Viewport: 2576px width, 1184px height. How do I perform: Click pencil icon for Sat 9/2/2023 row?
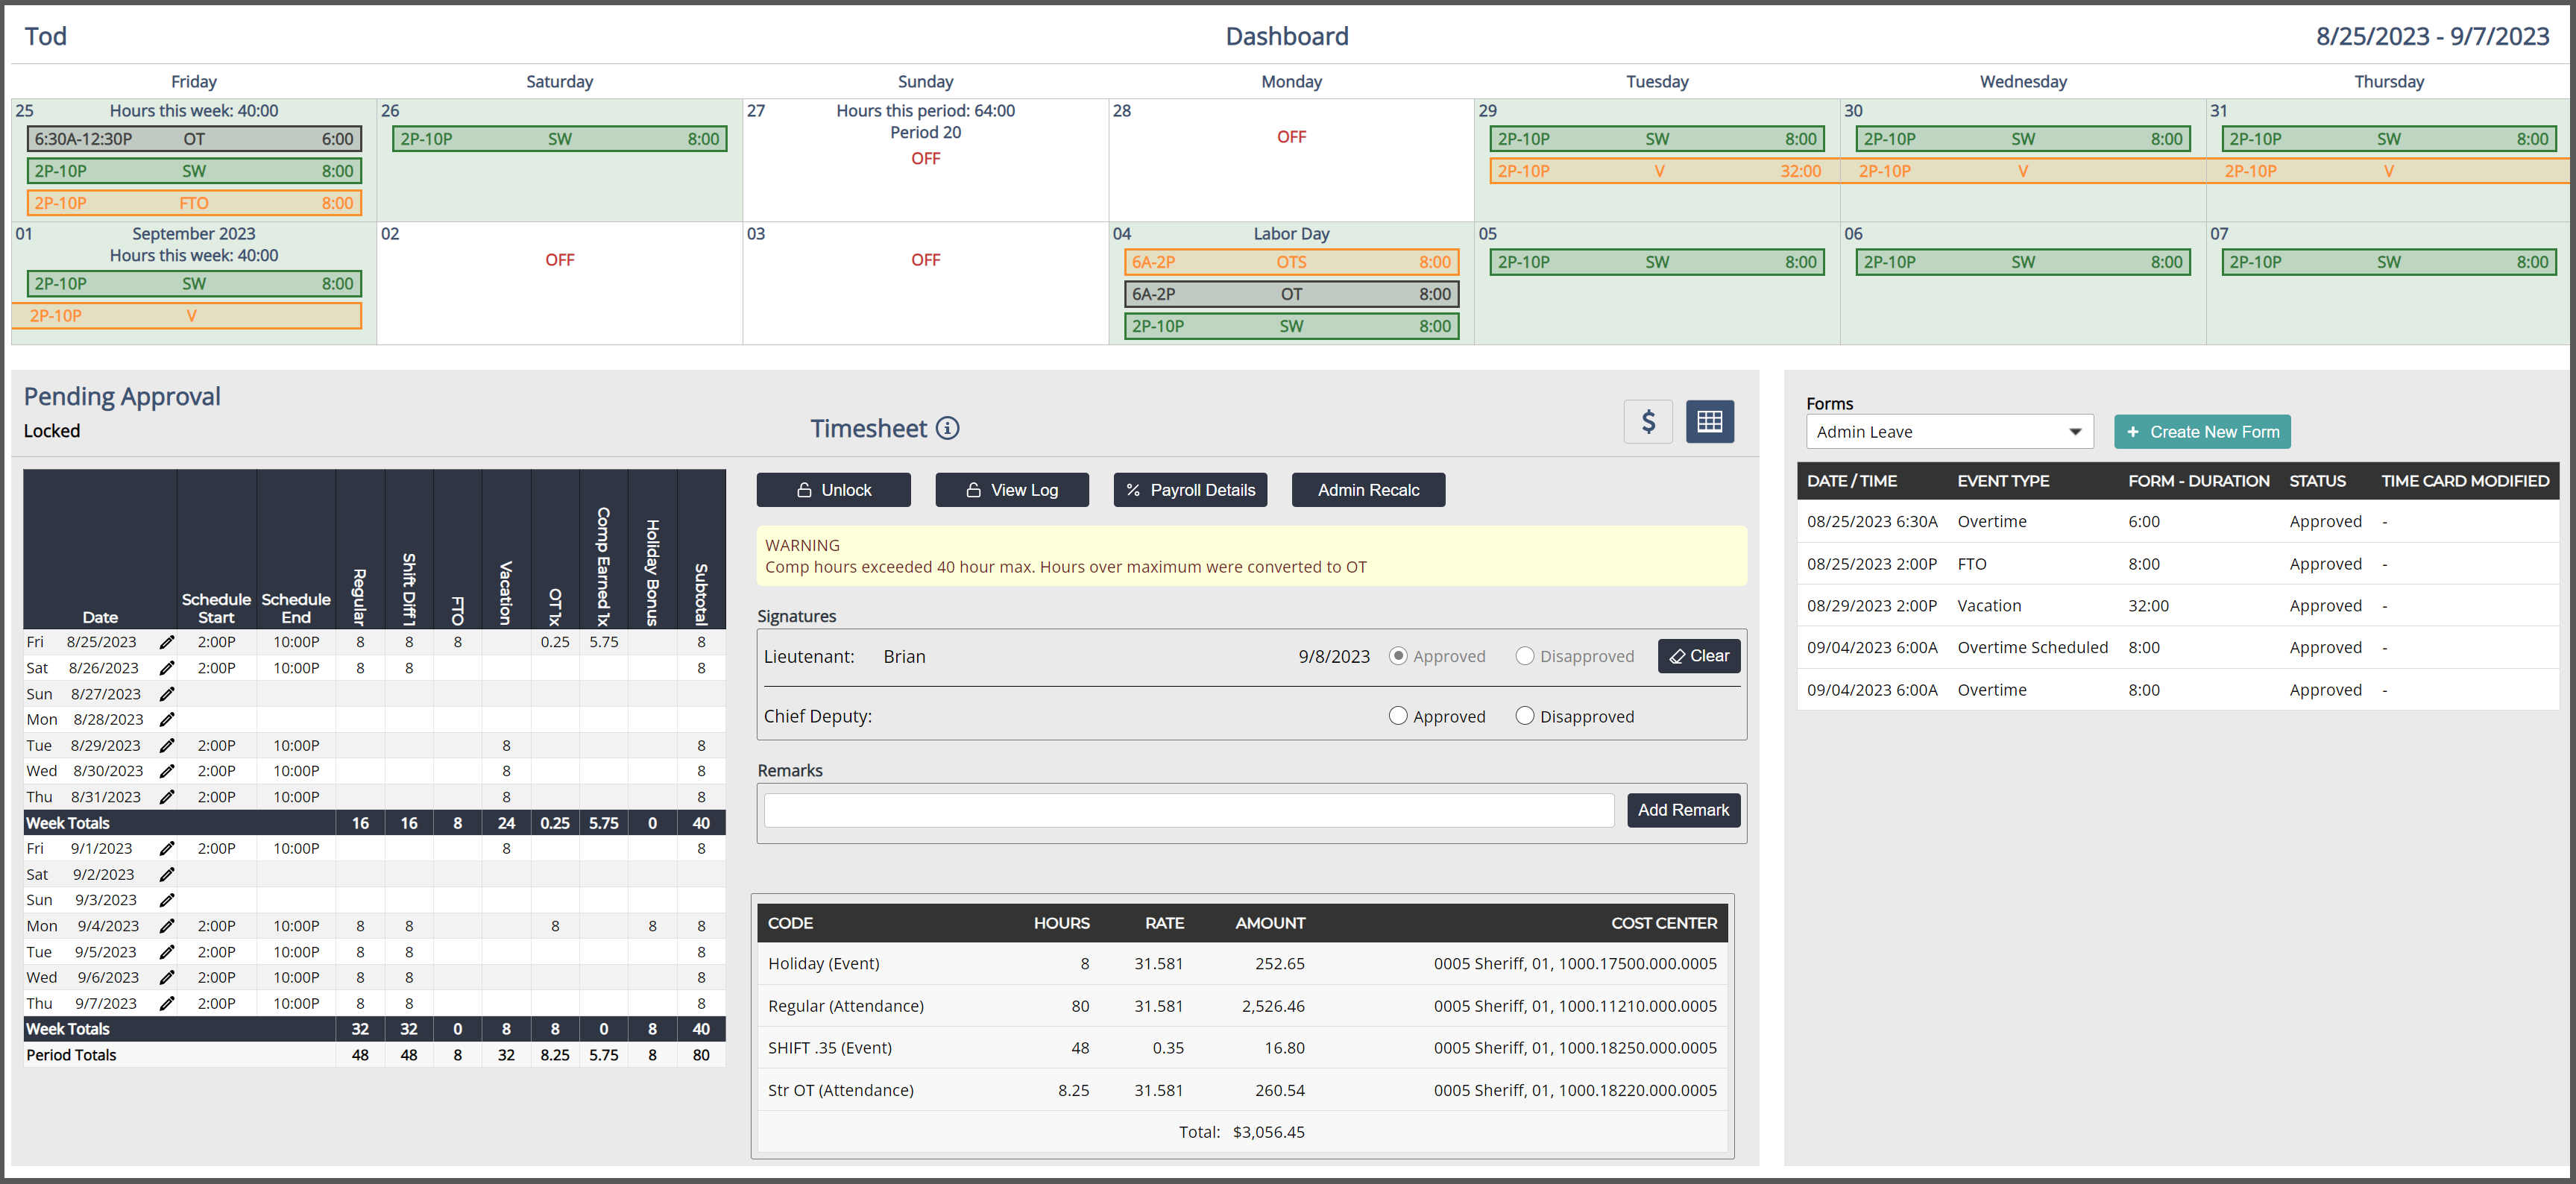tap(167, 875)
